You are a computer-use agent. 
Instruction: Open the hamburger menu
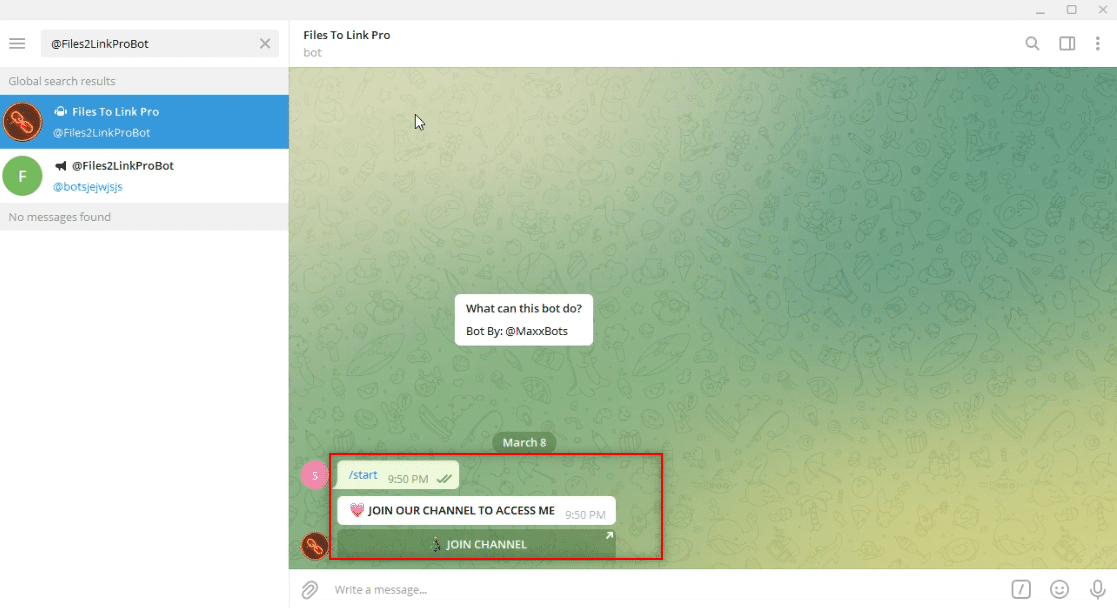(x=17, y=43)
